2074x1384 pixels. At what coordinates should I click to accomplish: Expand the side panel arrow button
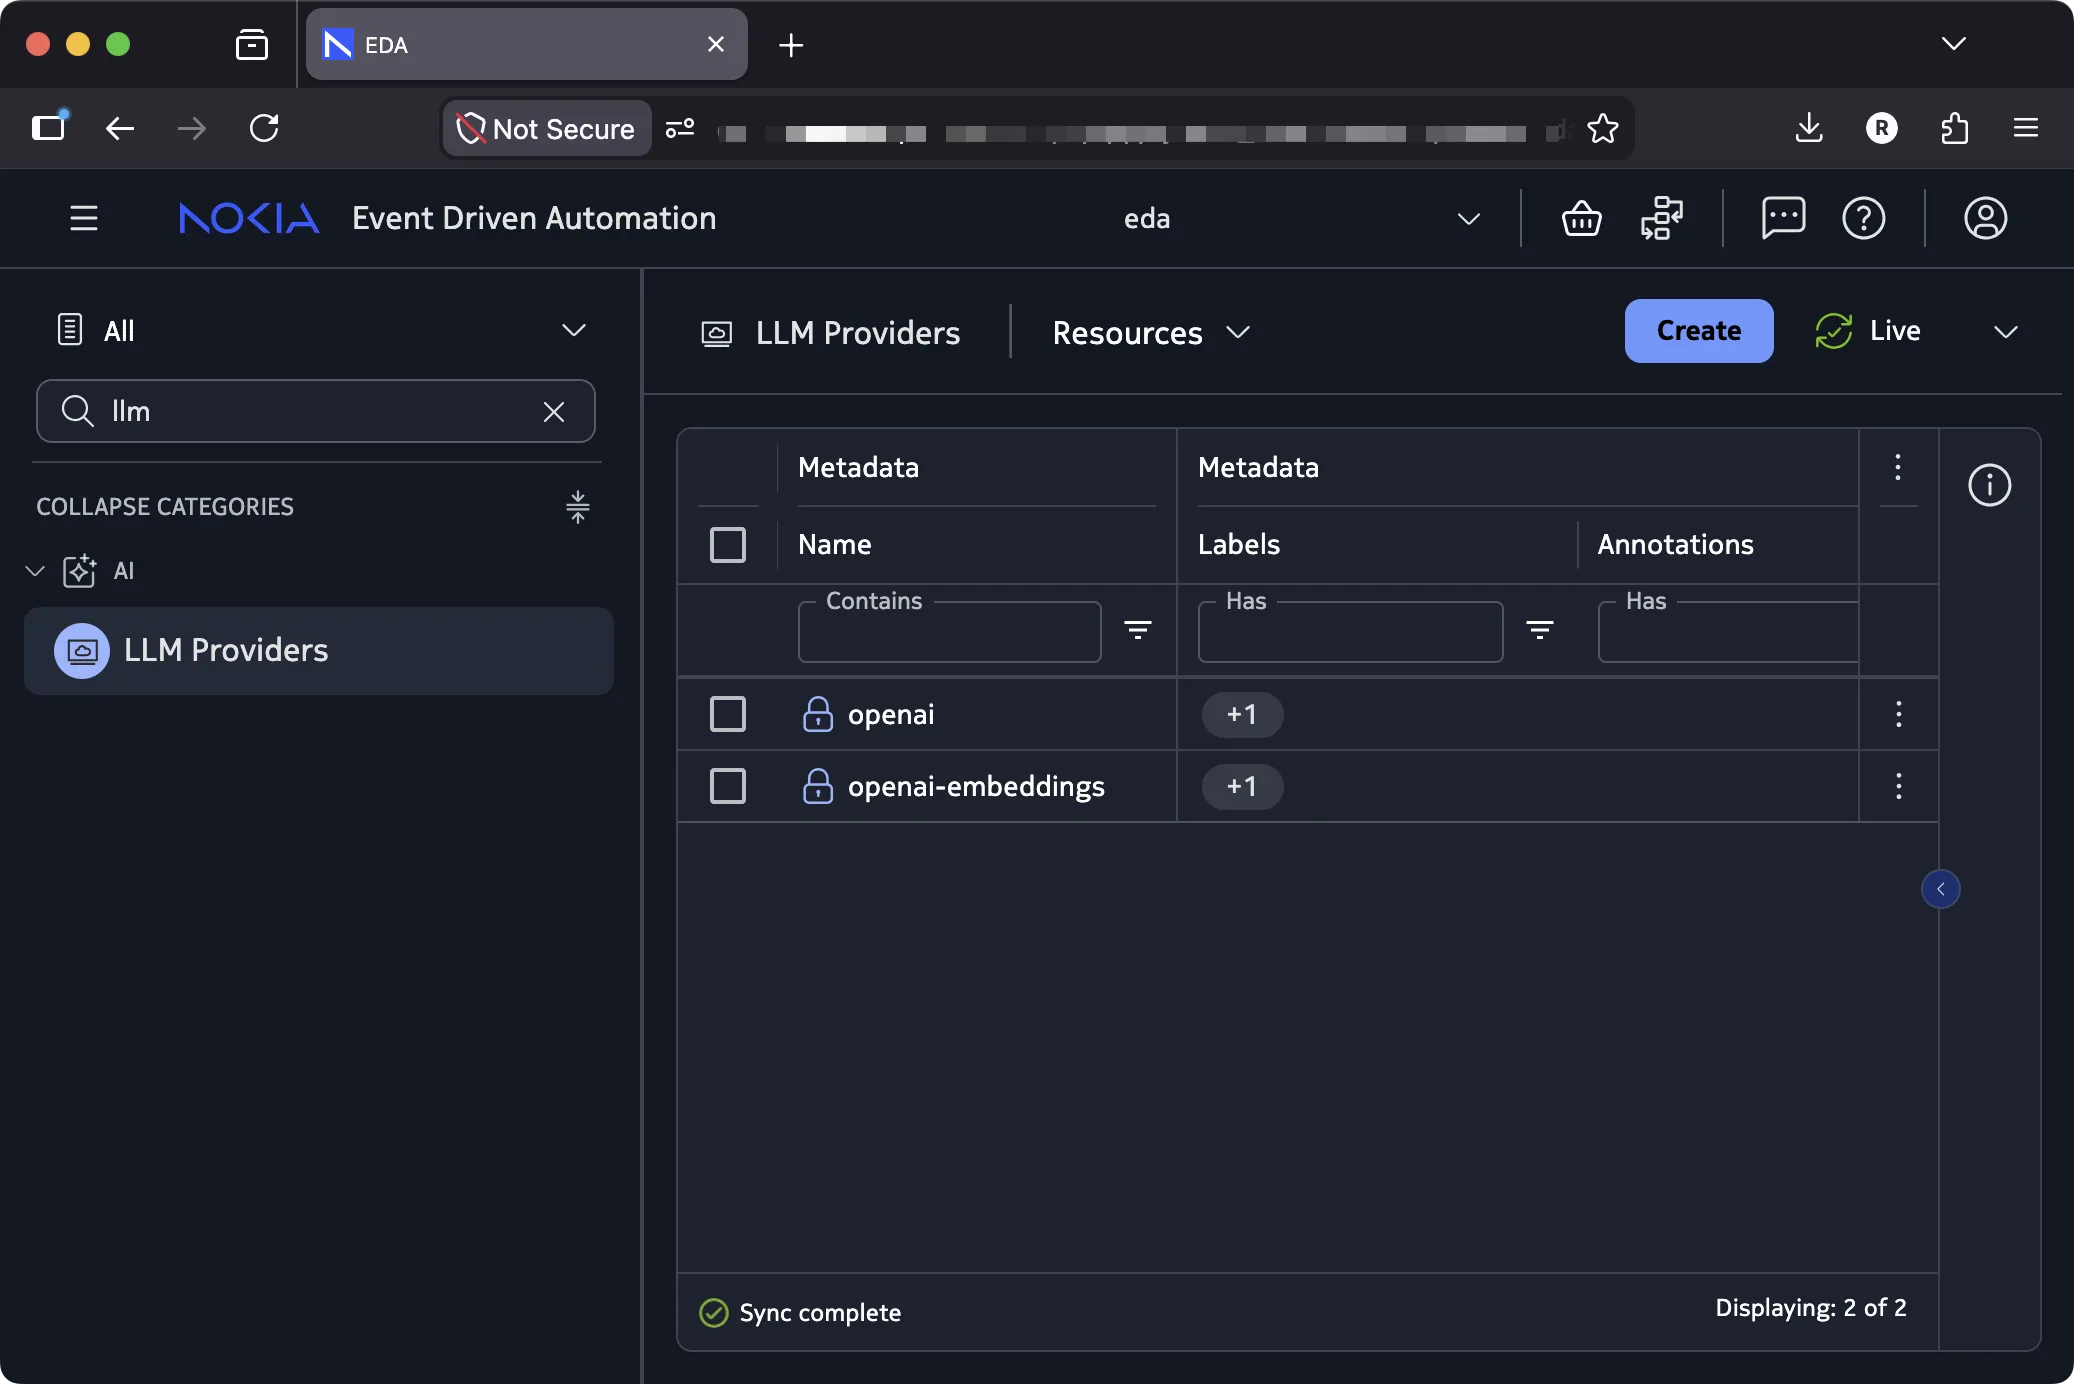(x=1941, y=889)
